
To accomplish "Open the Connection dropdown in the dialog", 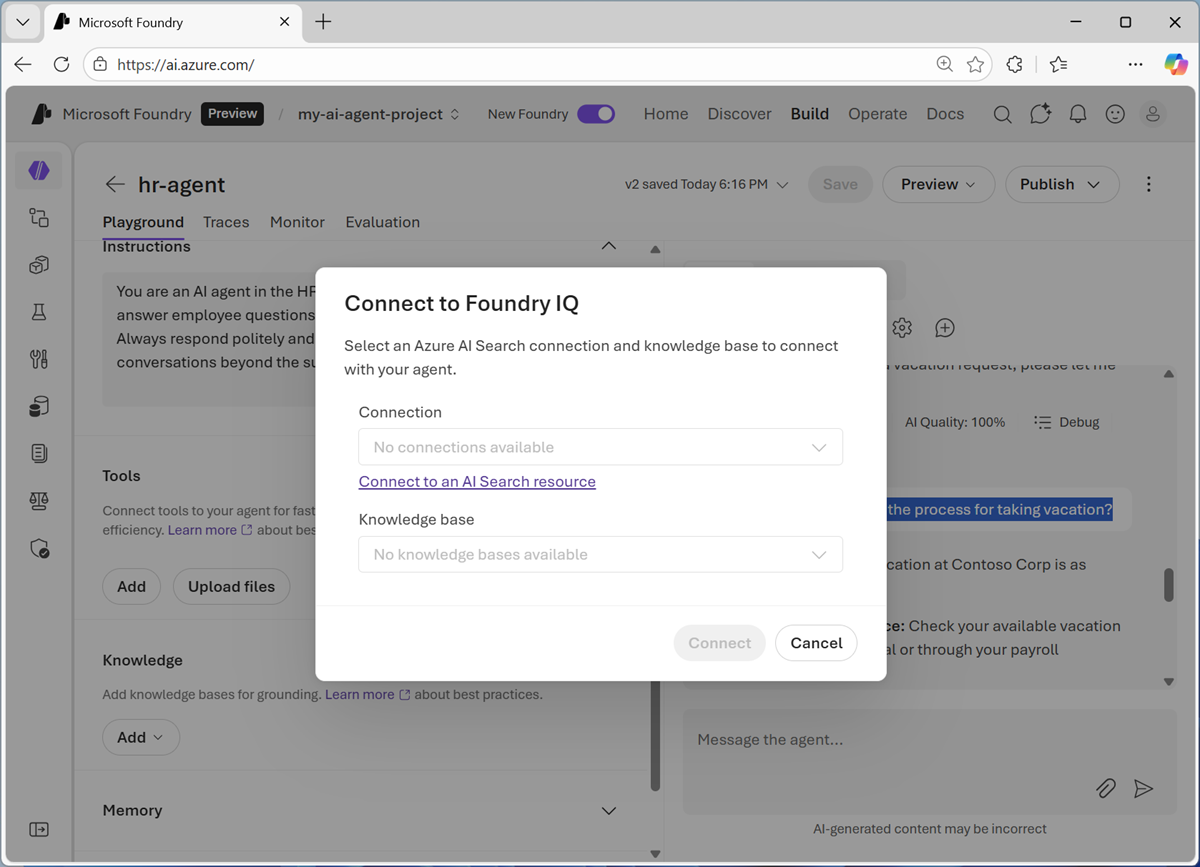I will [x=600, y=446].
